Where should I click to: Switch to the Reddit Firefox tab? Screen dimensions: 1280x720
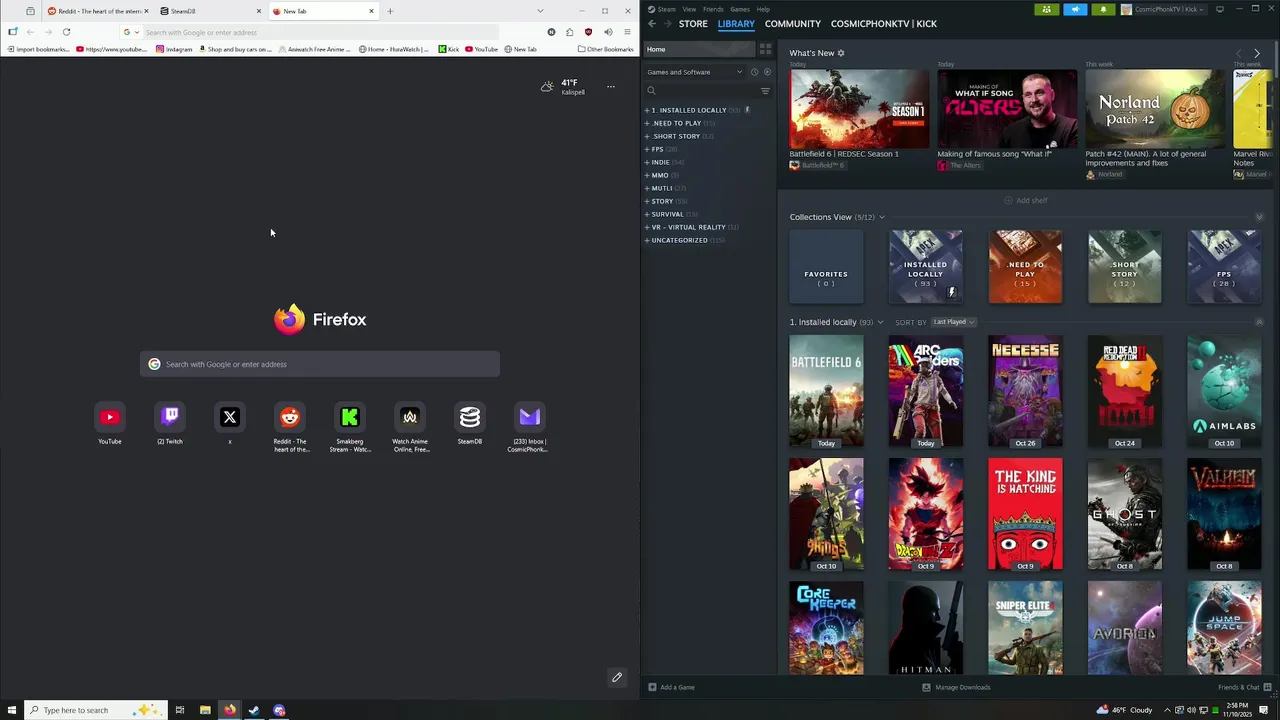click(99, 11)
